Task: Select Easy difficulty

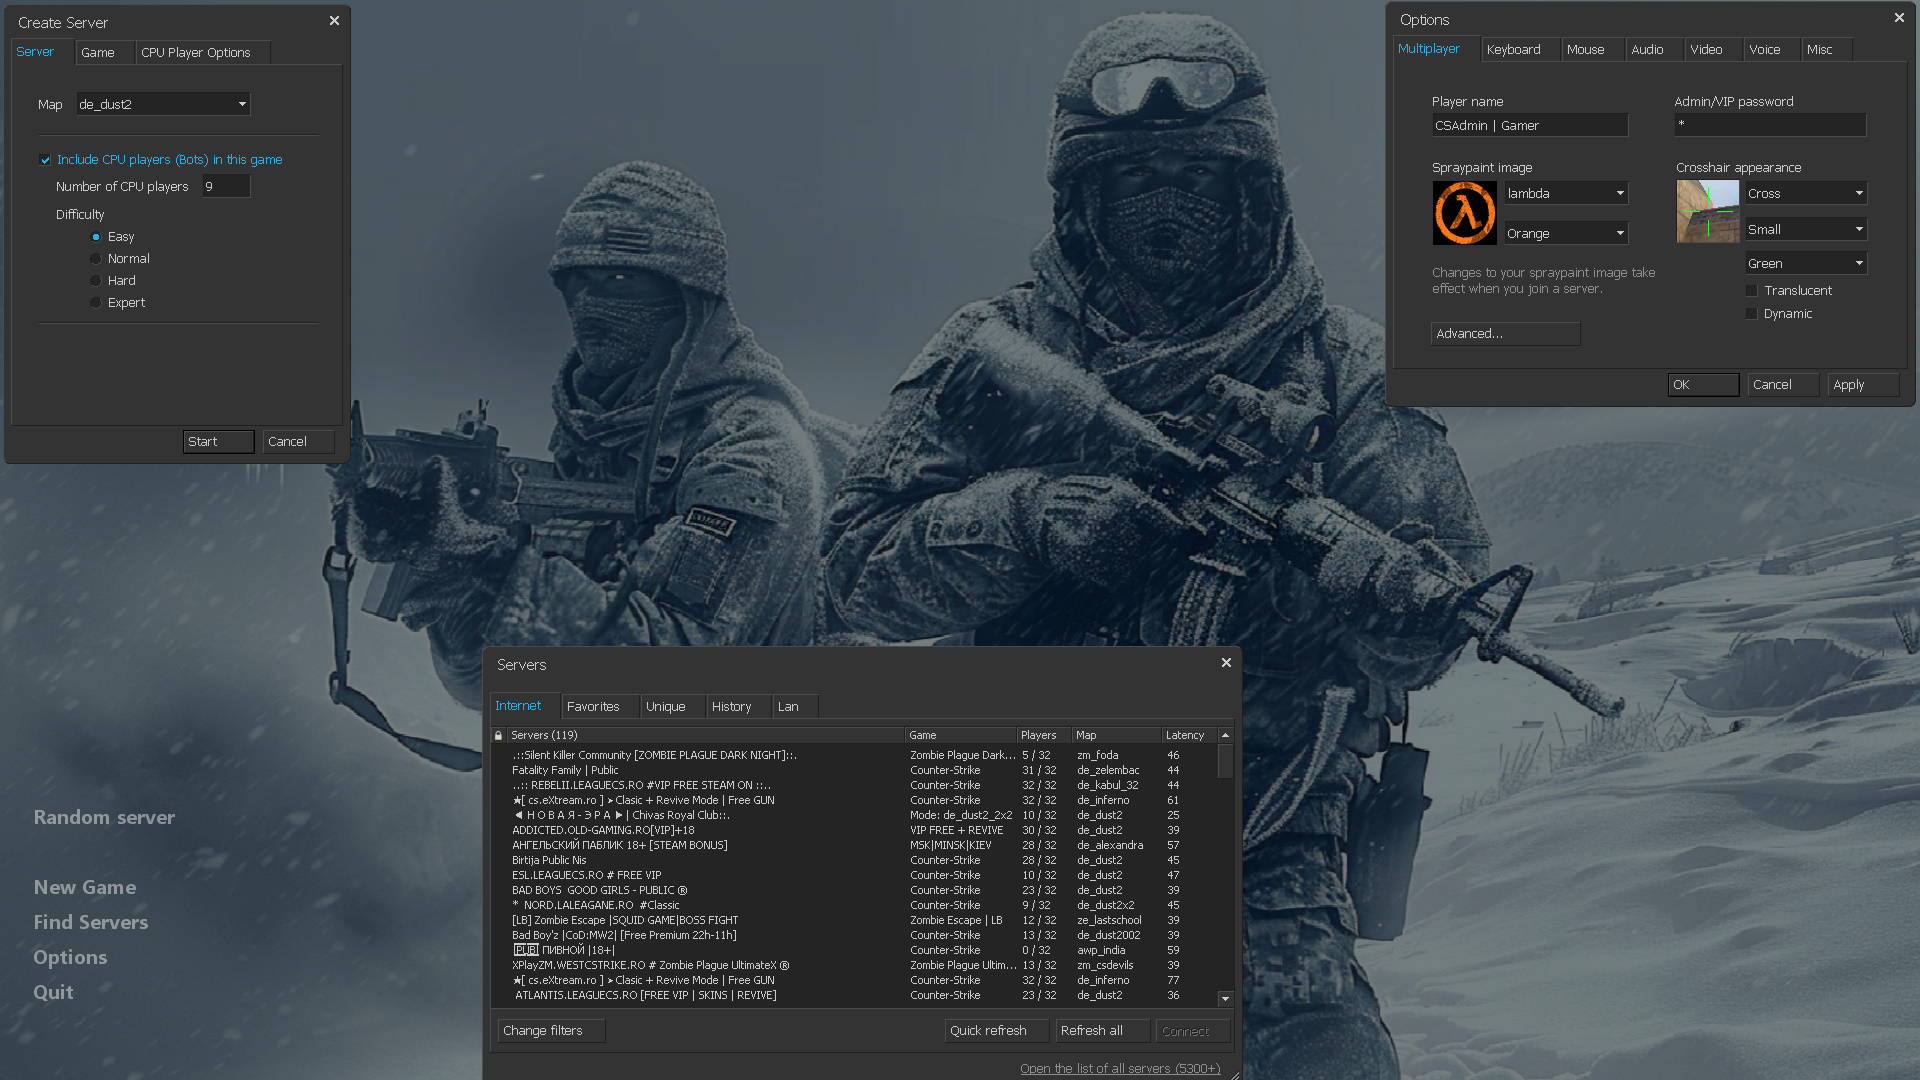Action: coord(96,237)
